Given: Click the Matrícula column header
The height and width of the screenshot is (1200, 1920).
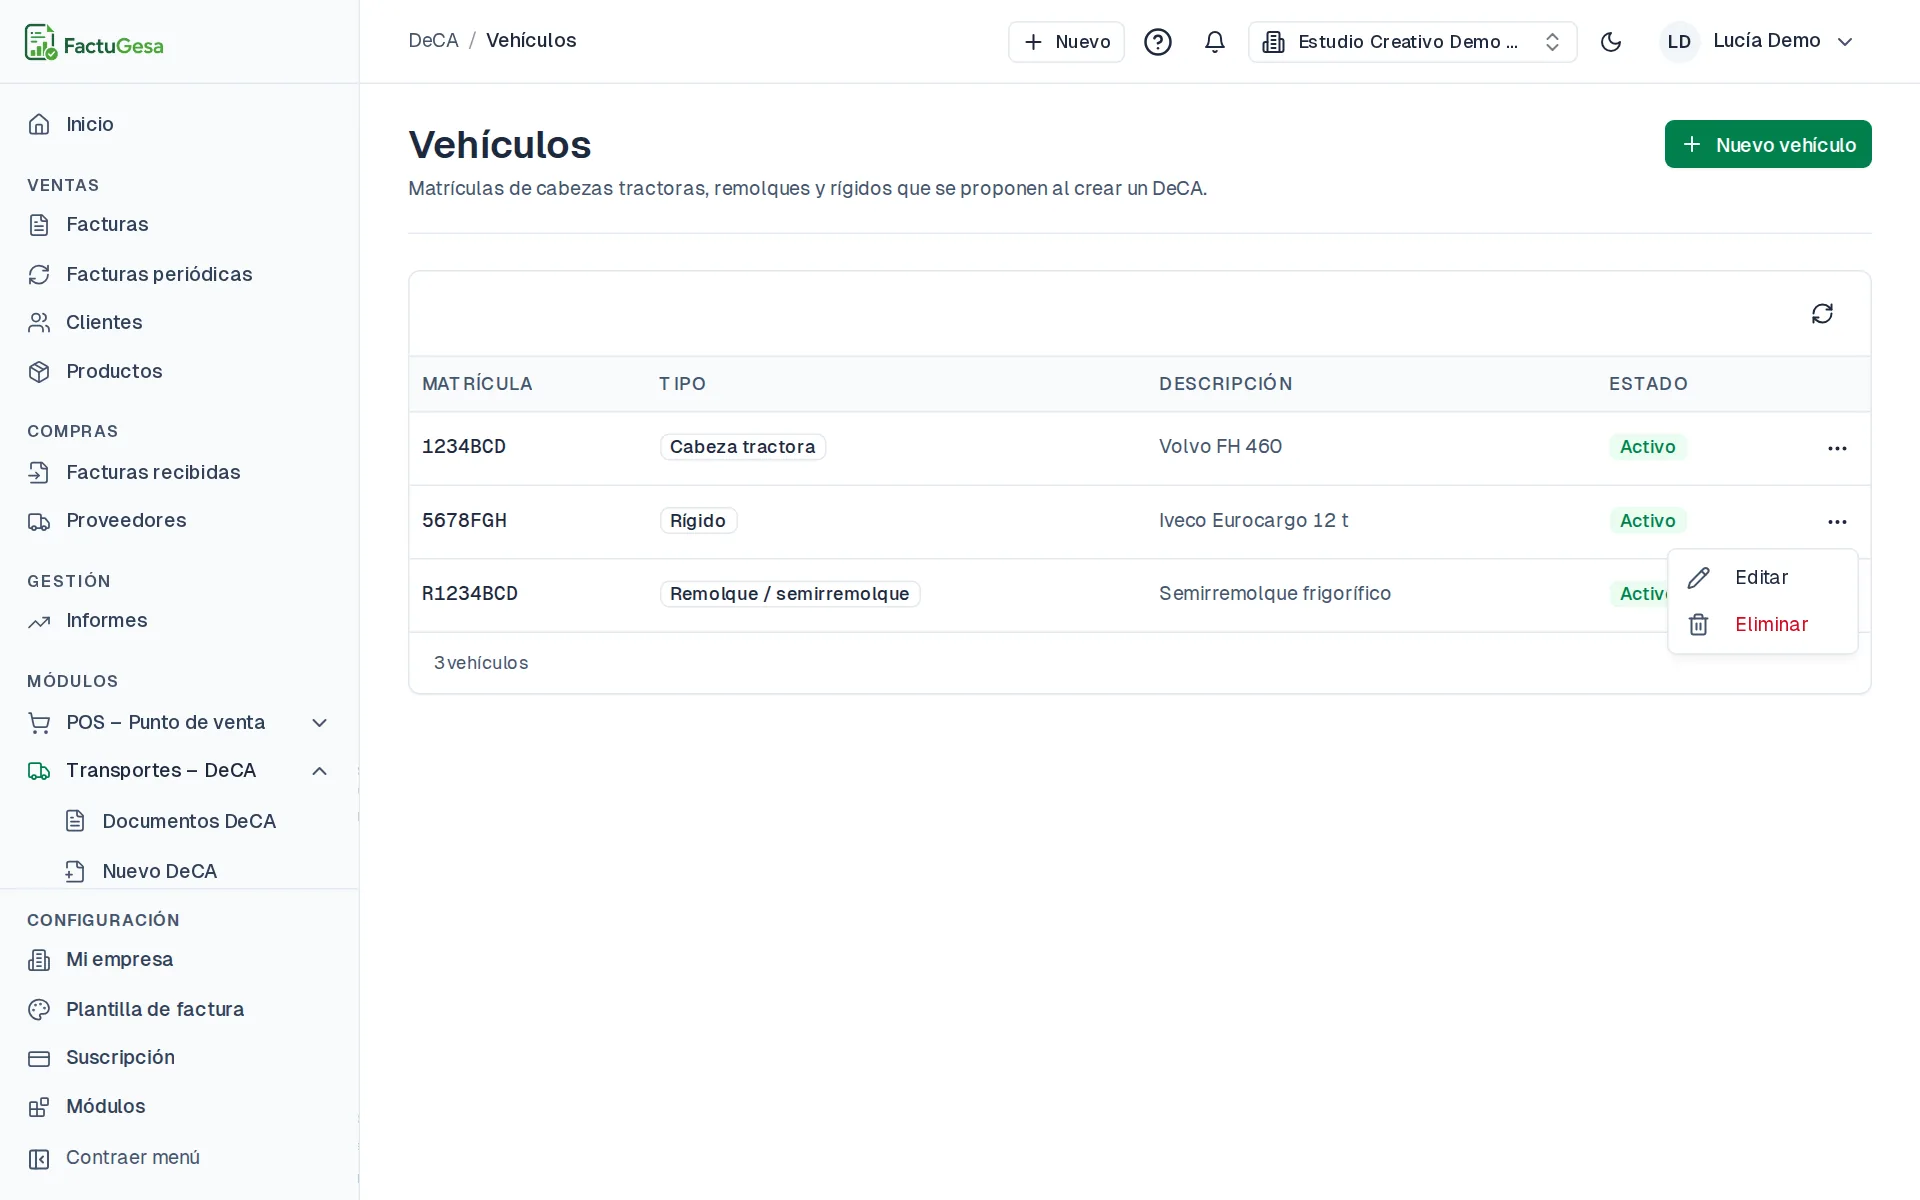Looking at the screenshot, I should (x=477, y=384).
